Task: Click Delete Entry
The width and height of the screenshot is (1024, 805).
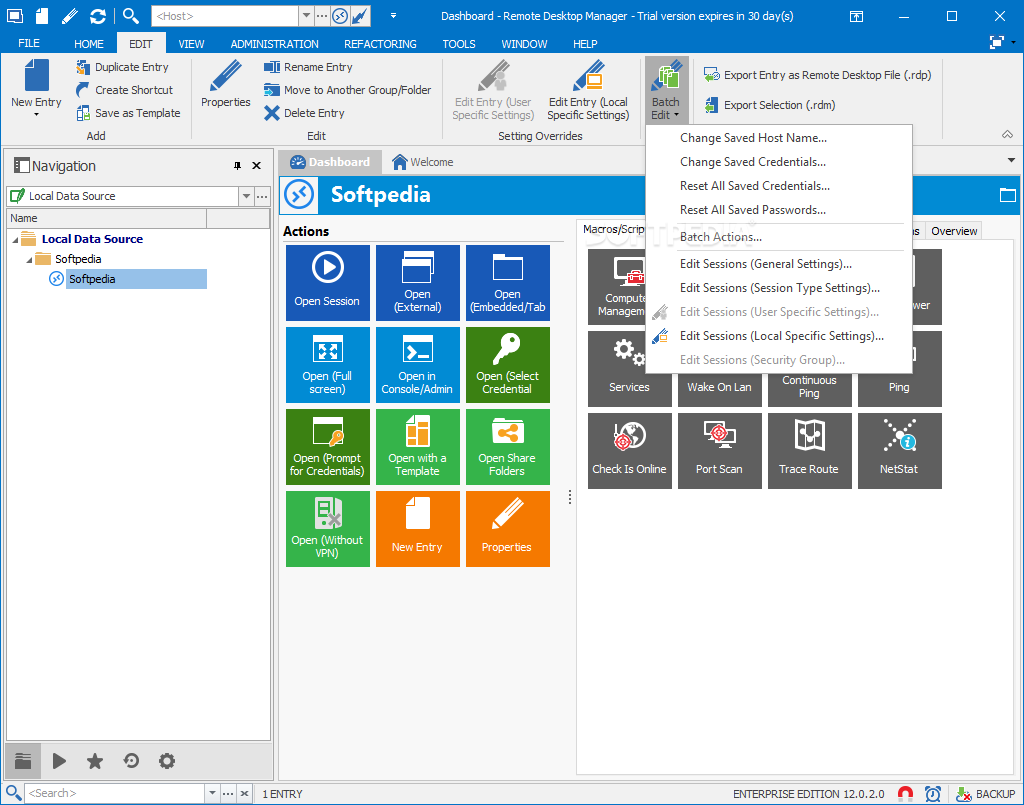Action: [304, 113]
